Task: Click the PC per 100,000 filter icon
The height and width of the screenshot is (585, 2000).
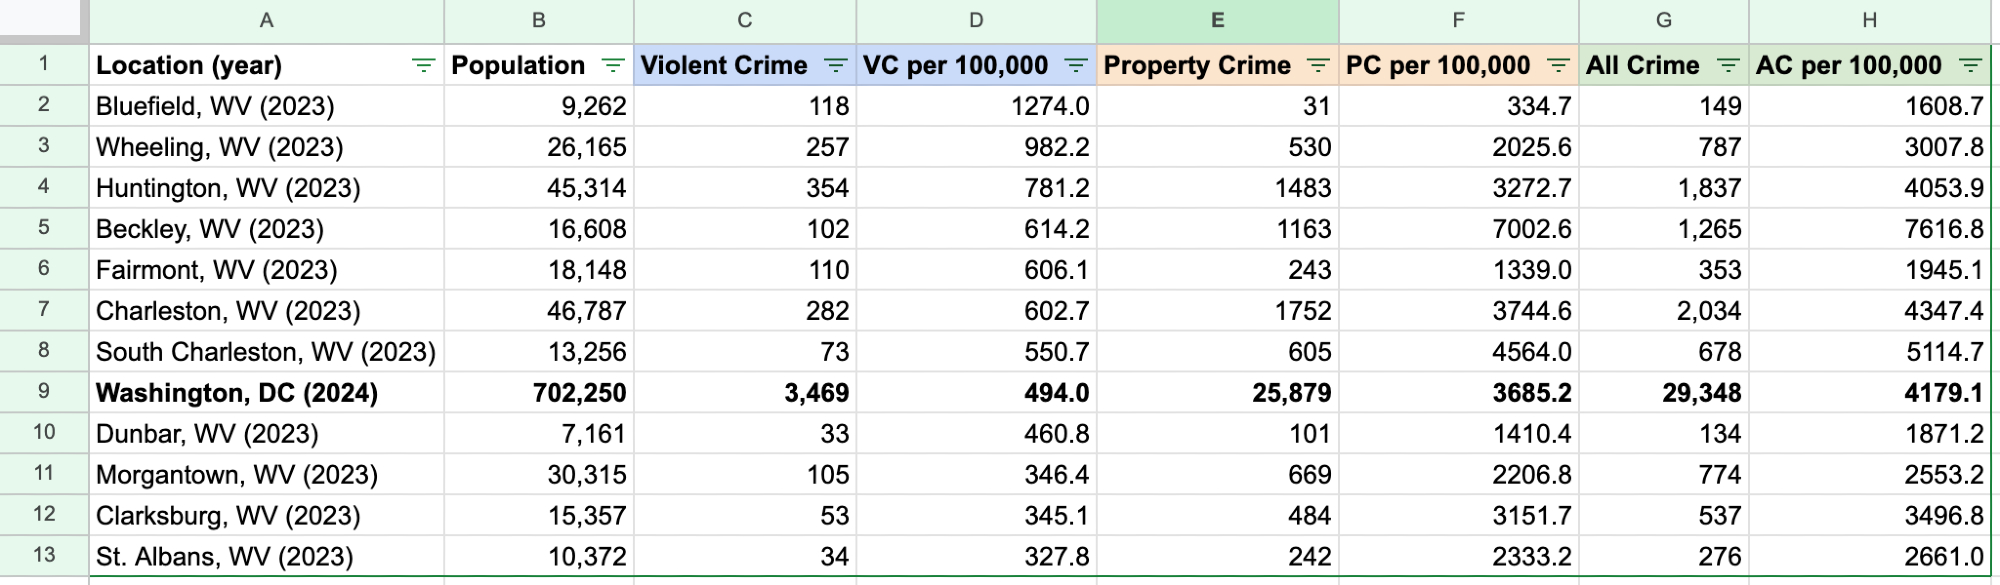Action: pos(1558,66)
